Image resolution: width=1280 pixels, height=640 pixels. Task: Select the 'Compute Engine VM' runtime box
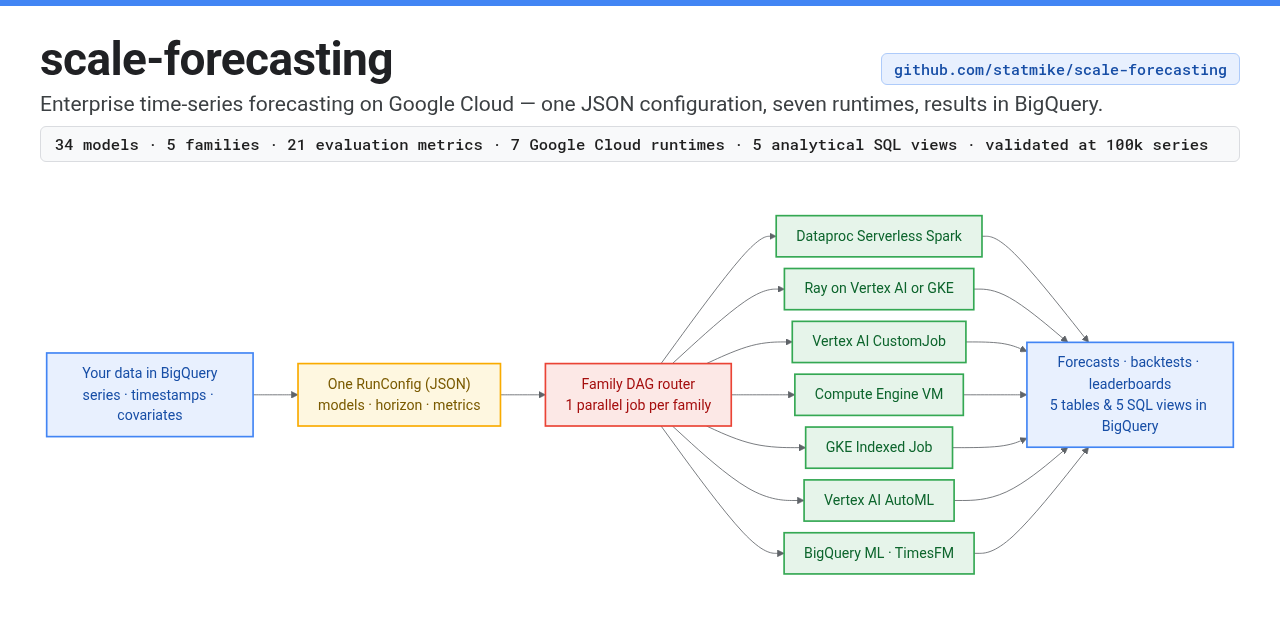(x=879, y=395)
